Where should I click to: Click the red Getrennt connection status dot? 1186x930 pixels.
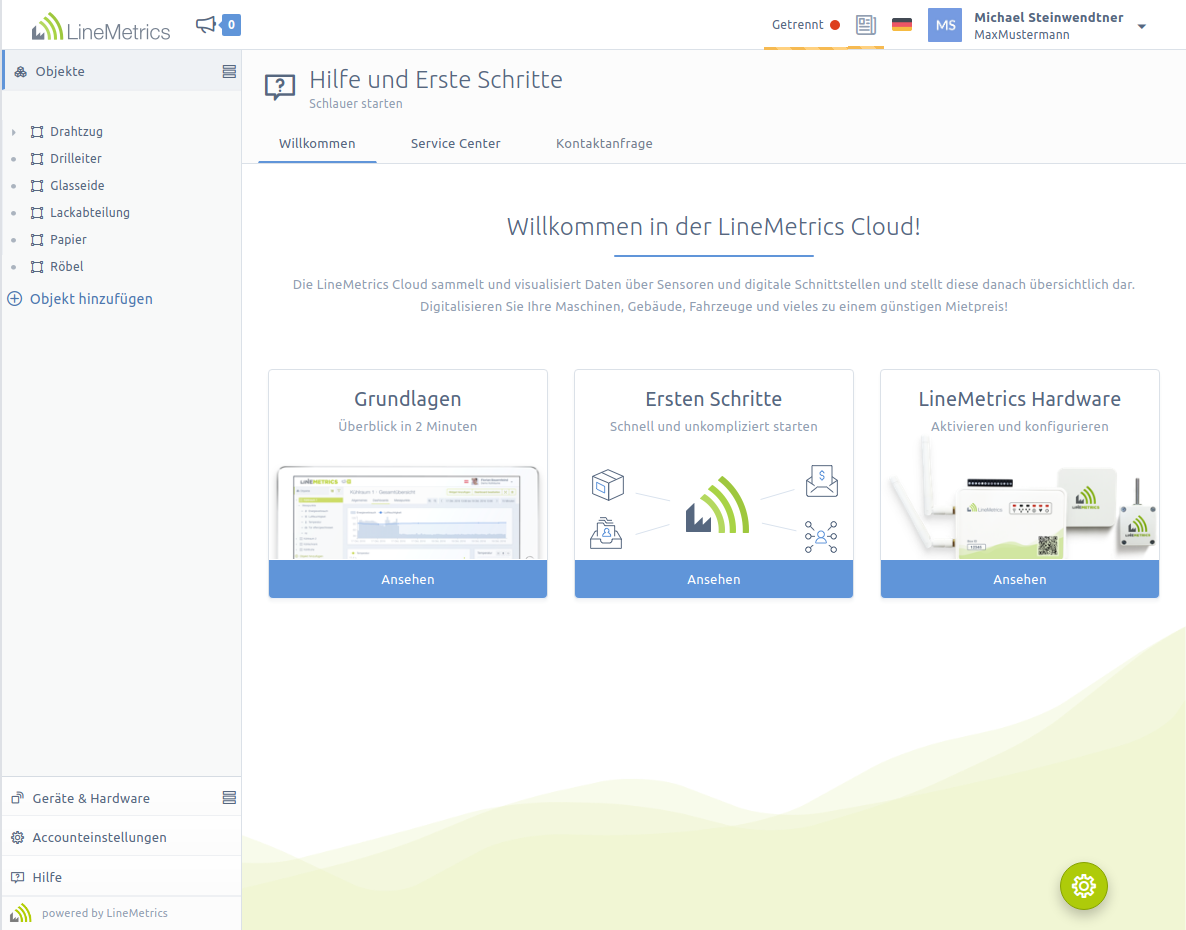835,25
